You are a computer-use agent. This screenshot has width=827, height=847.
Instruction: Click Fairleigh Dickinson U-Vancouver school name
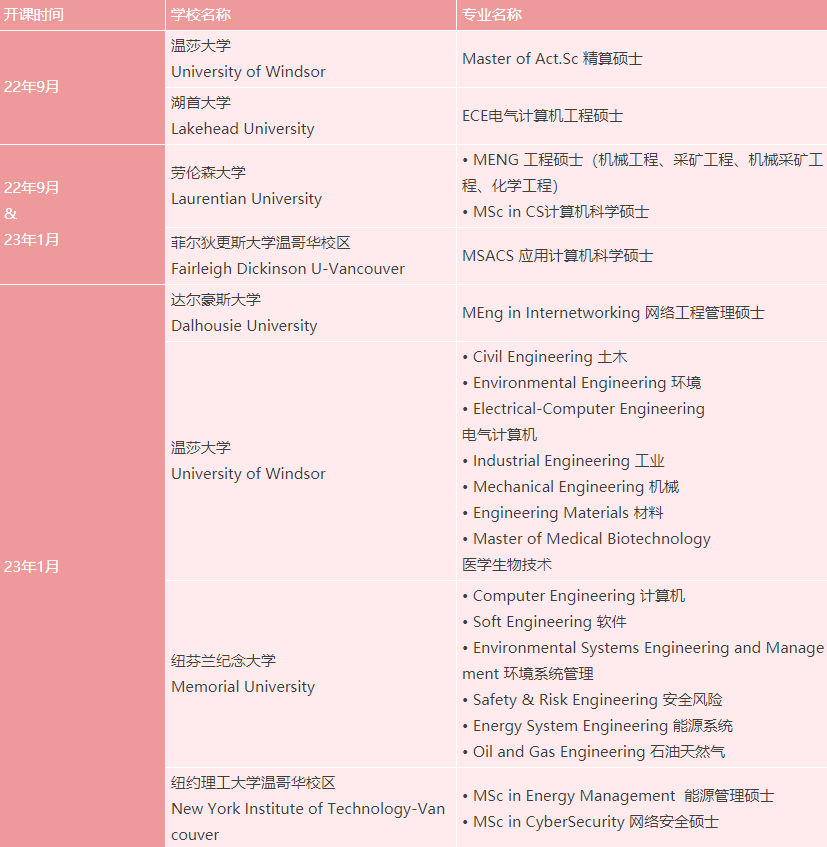pos(288,269)
